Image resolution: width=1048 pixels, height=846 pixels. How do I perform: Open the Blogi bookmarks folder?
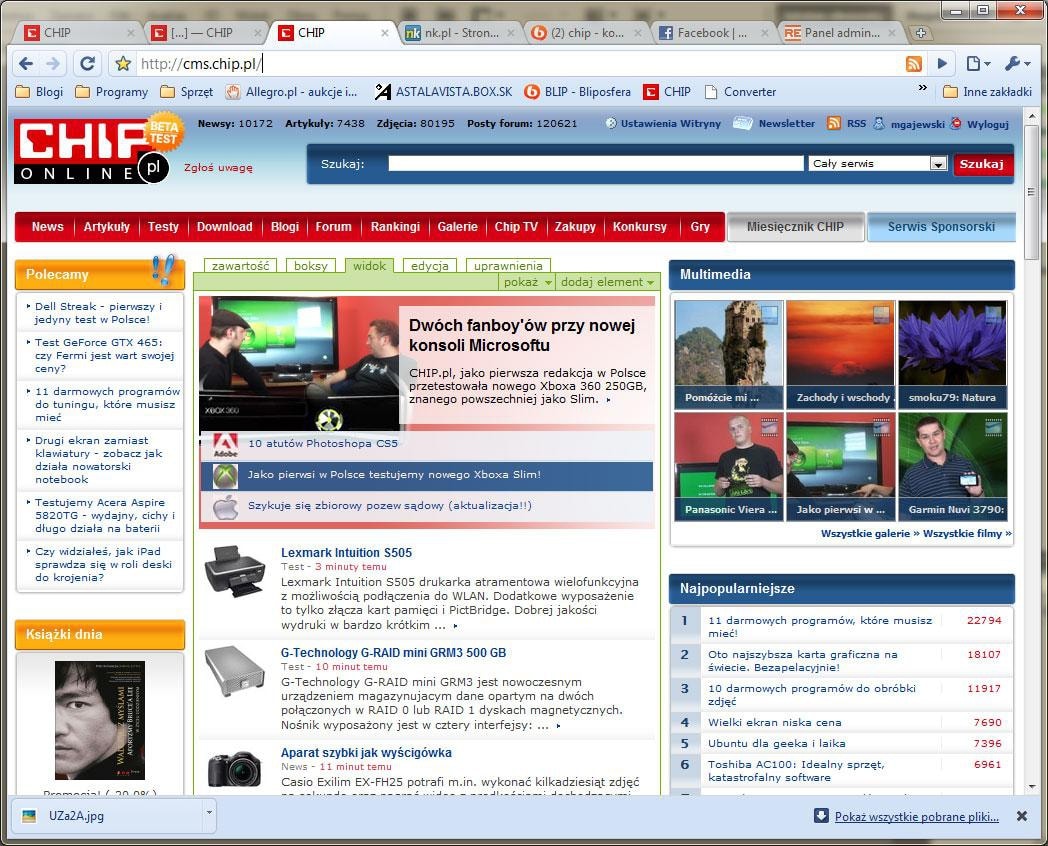(39, 92)
